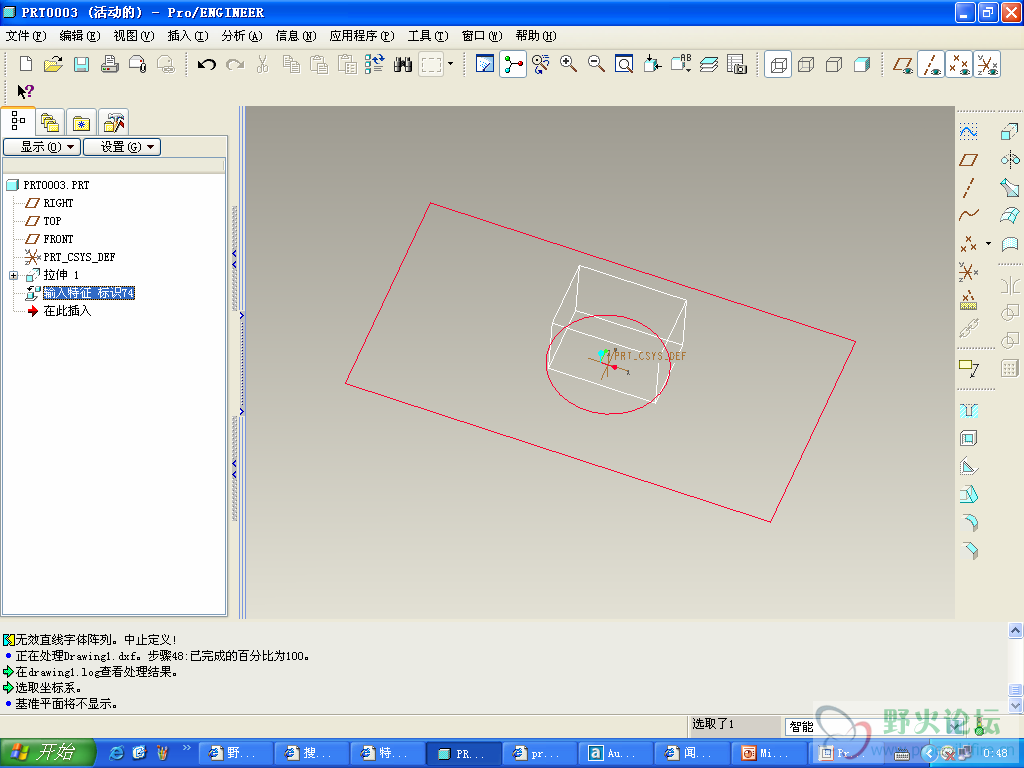1024x768 pixels.
Task: Open the 工具(T) menu
Action: tap(428, 36)
